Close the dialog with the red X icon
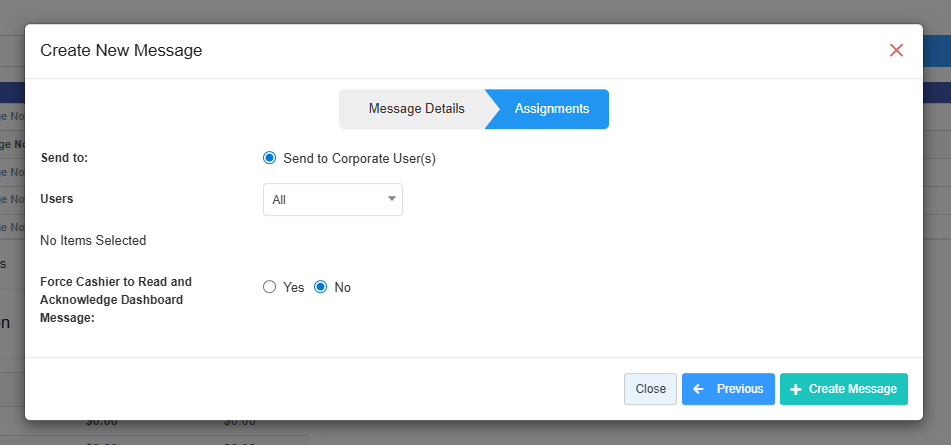 [896, 50]
